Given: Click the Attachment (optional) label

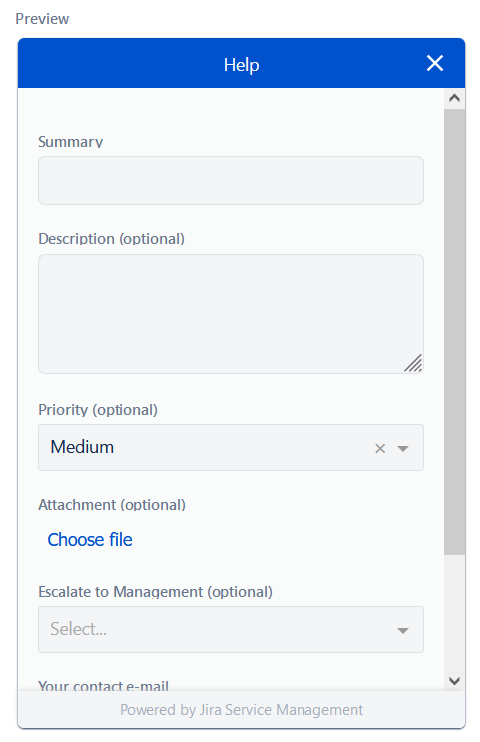Looking at the screenshot, I should (112, 504).
